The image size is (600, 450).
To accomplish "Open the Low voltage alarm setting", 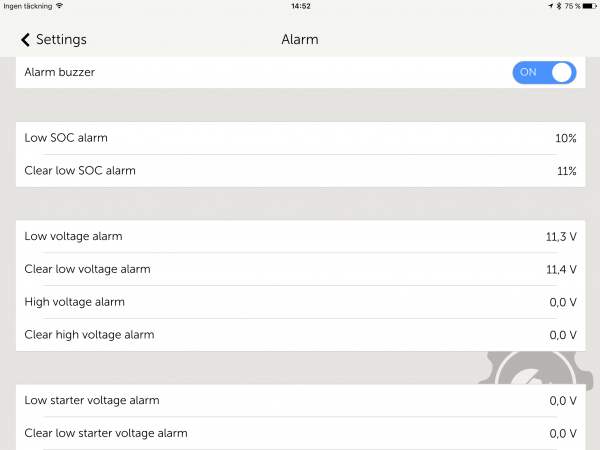I will click(300, 236).
